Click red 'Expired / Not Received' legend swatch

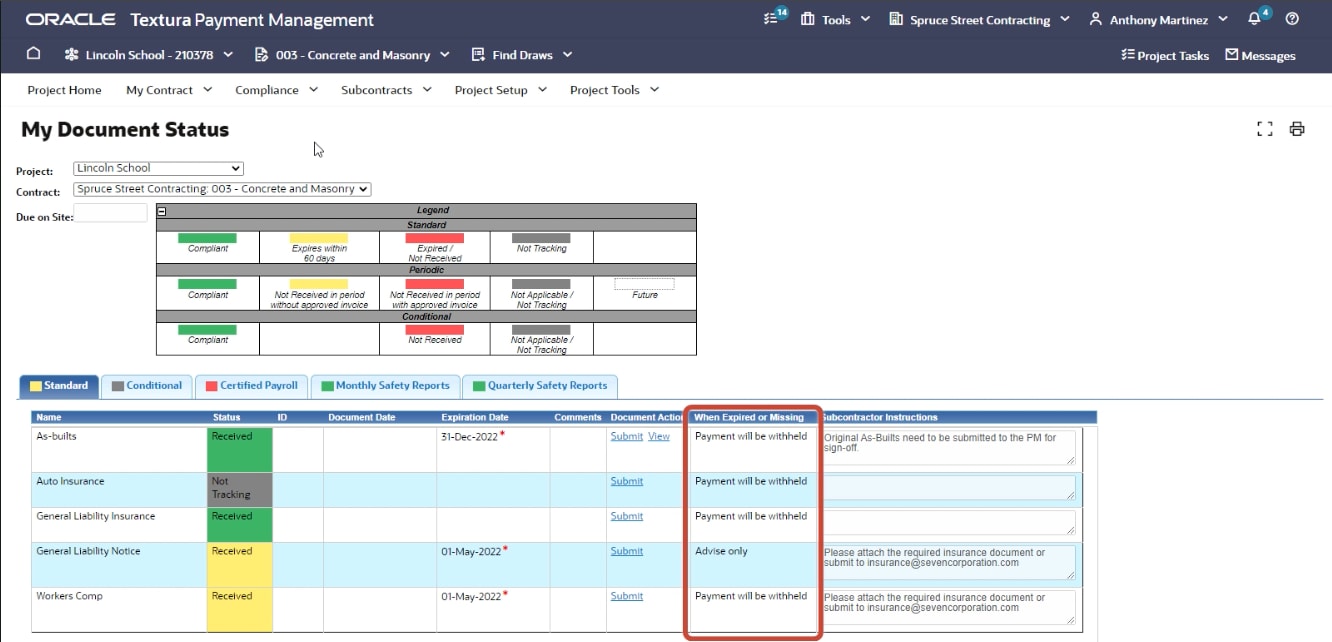tap(434, 239)
